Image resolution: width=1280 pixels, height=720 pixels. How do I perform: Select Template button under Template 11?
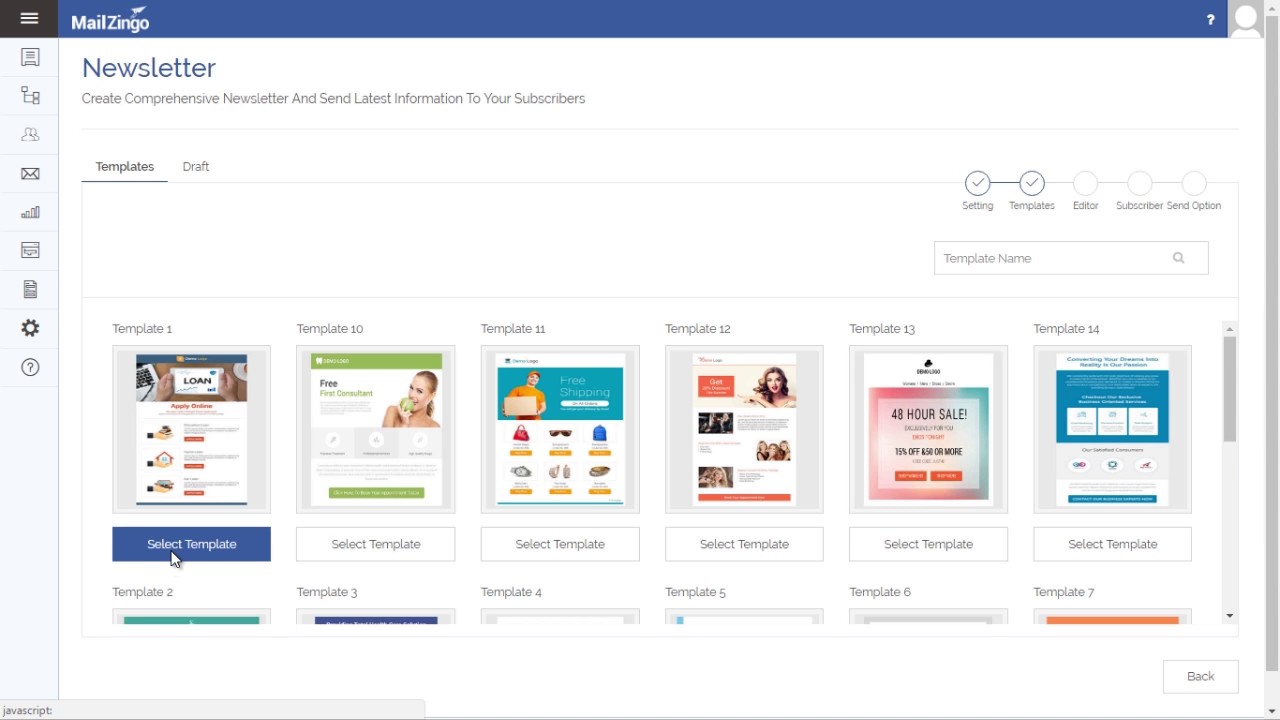pos(560,544)
